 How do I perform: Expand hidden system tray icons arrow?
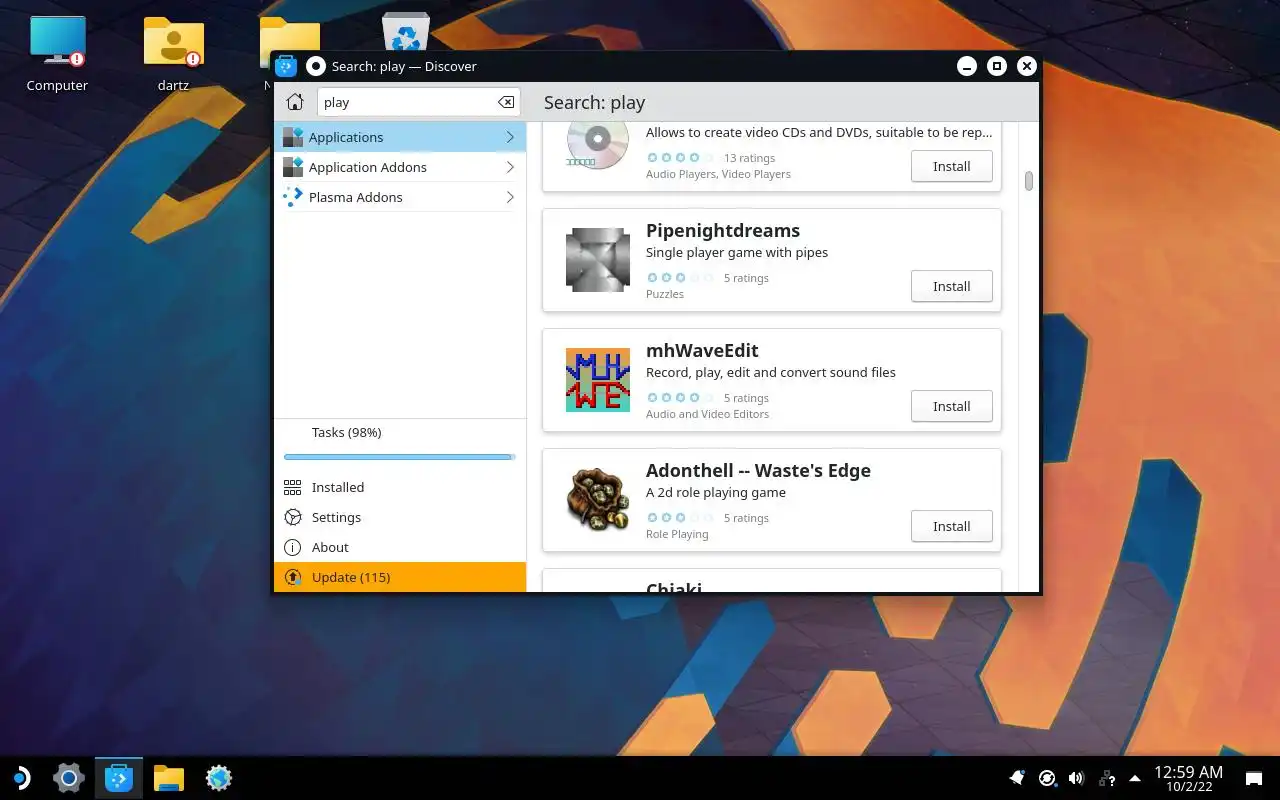click(1135, 777)
